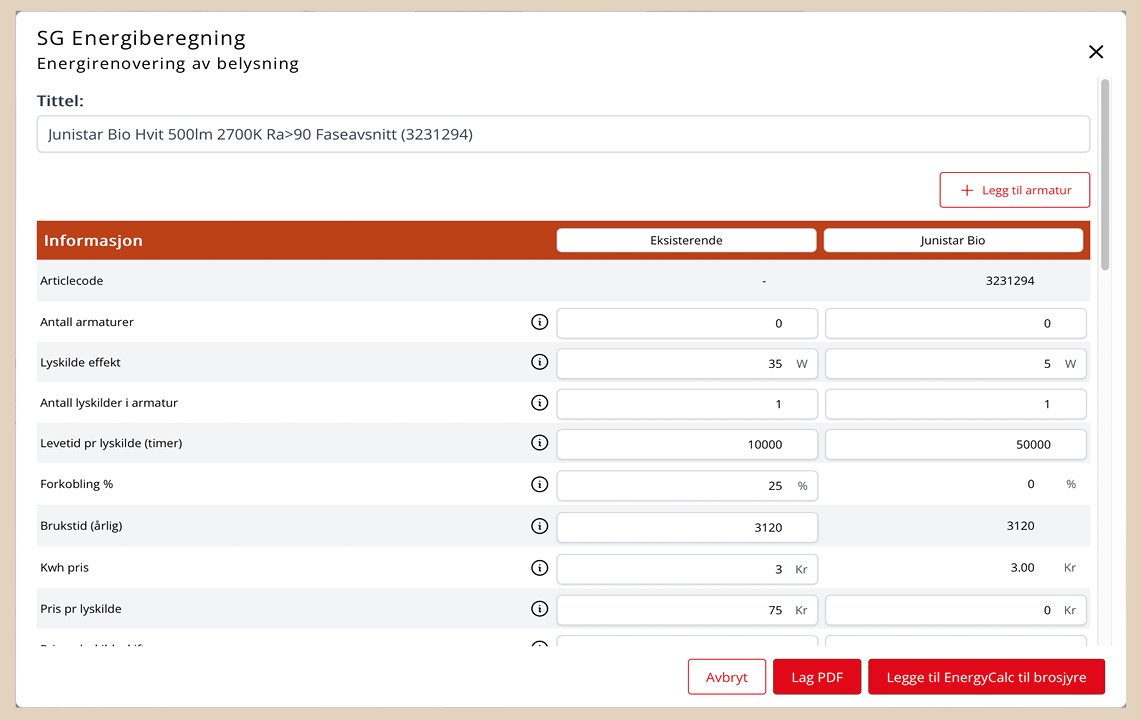Show Brukstid (årlig) info tooltip icon
Screen dimensions: 1141x720
point(539,526)
